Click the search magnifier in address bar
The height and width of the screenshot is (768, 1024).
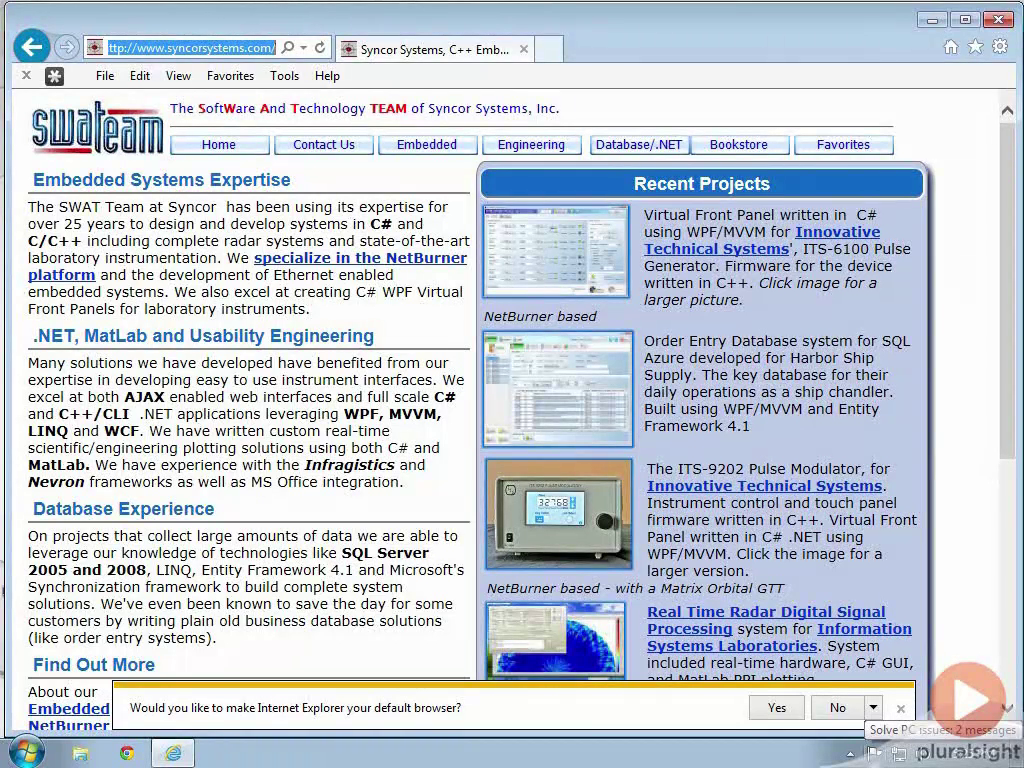[x=287, y=48]
